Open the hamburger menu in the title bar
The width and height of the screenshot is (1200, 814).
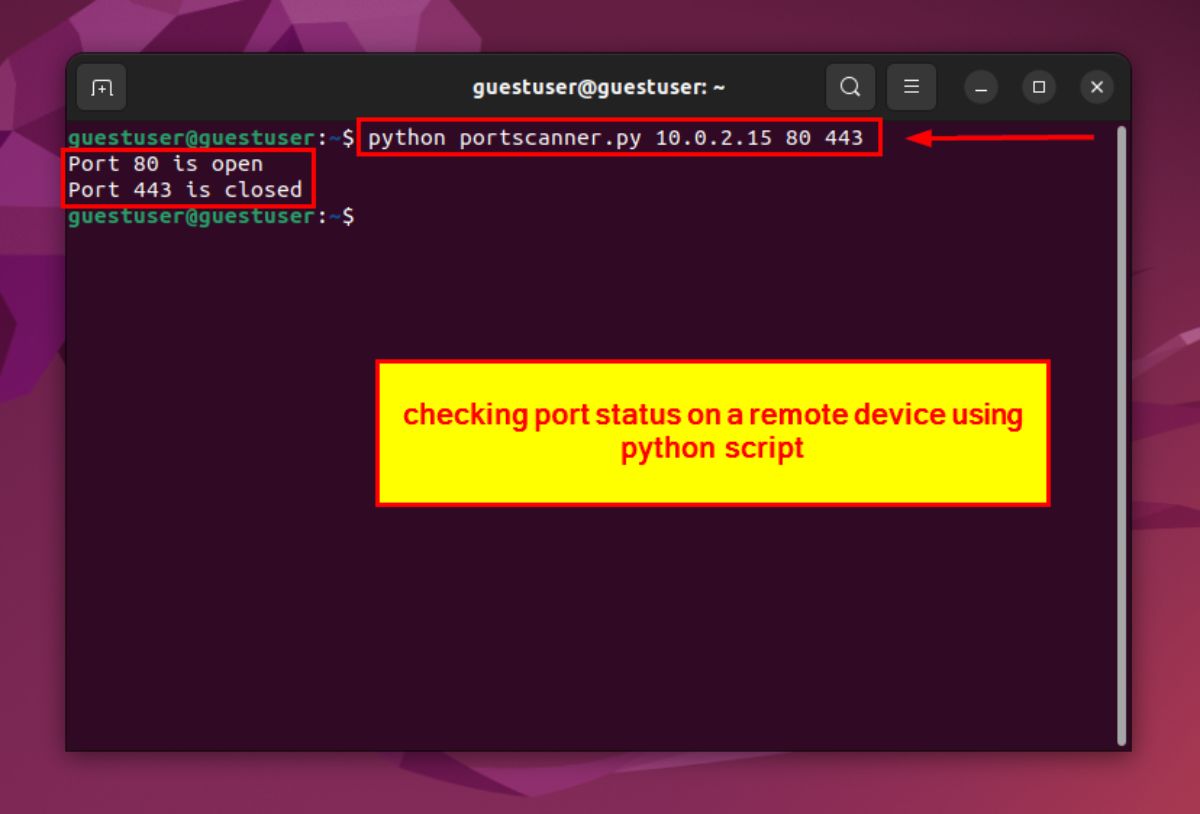point(911,87)
